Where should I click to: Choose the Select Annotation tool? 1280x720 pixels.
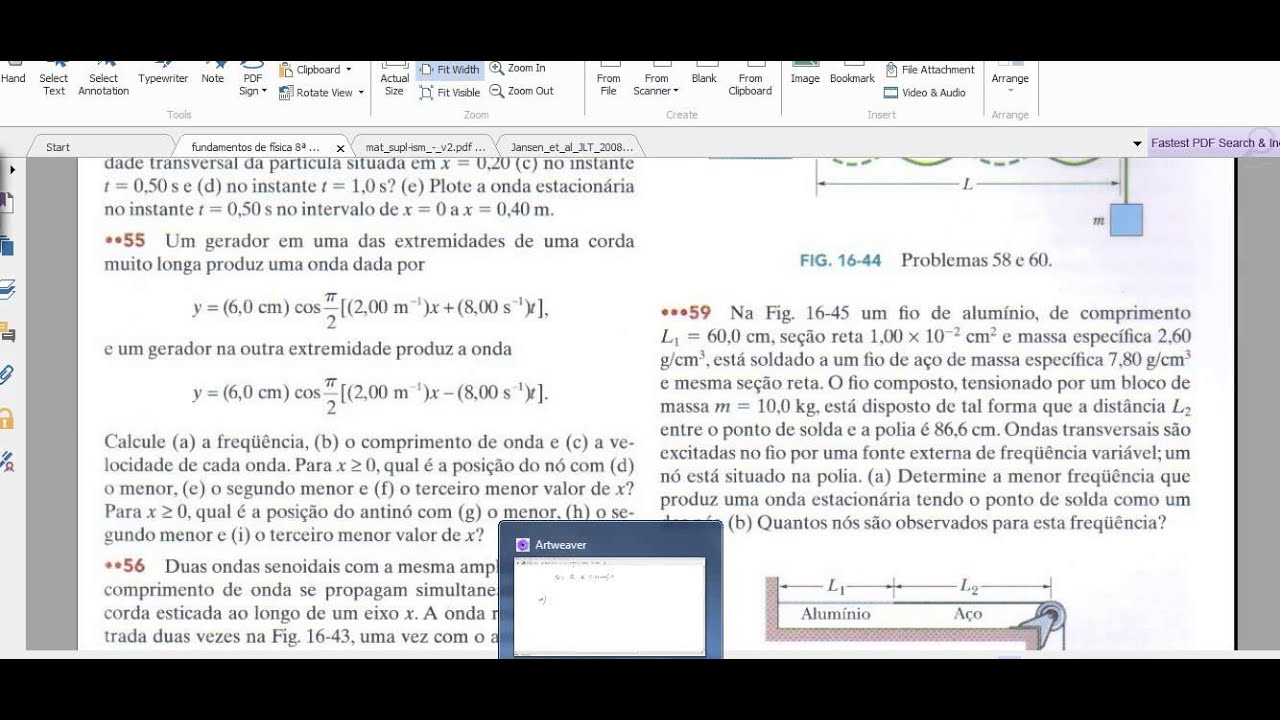pyautogui.click(x=103, y=78)
